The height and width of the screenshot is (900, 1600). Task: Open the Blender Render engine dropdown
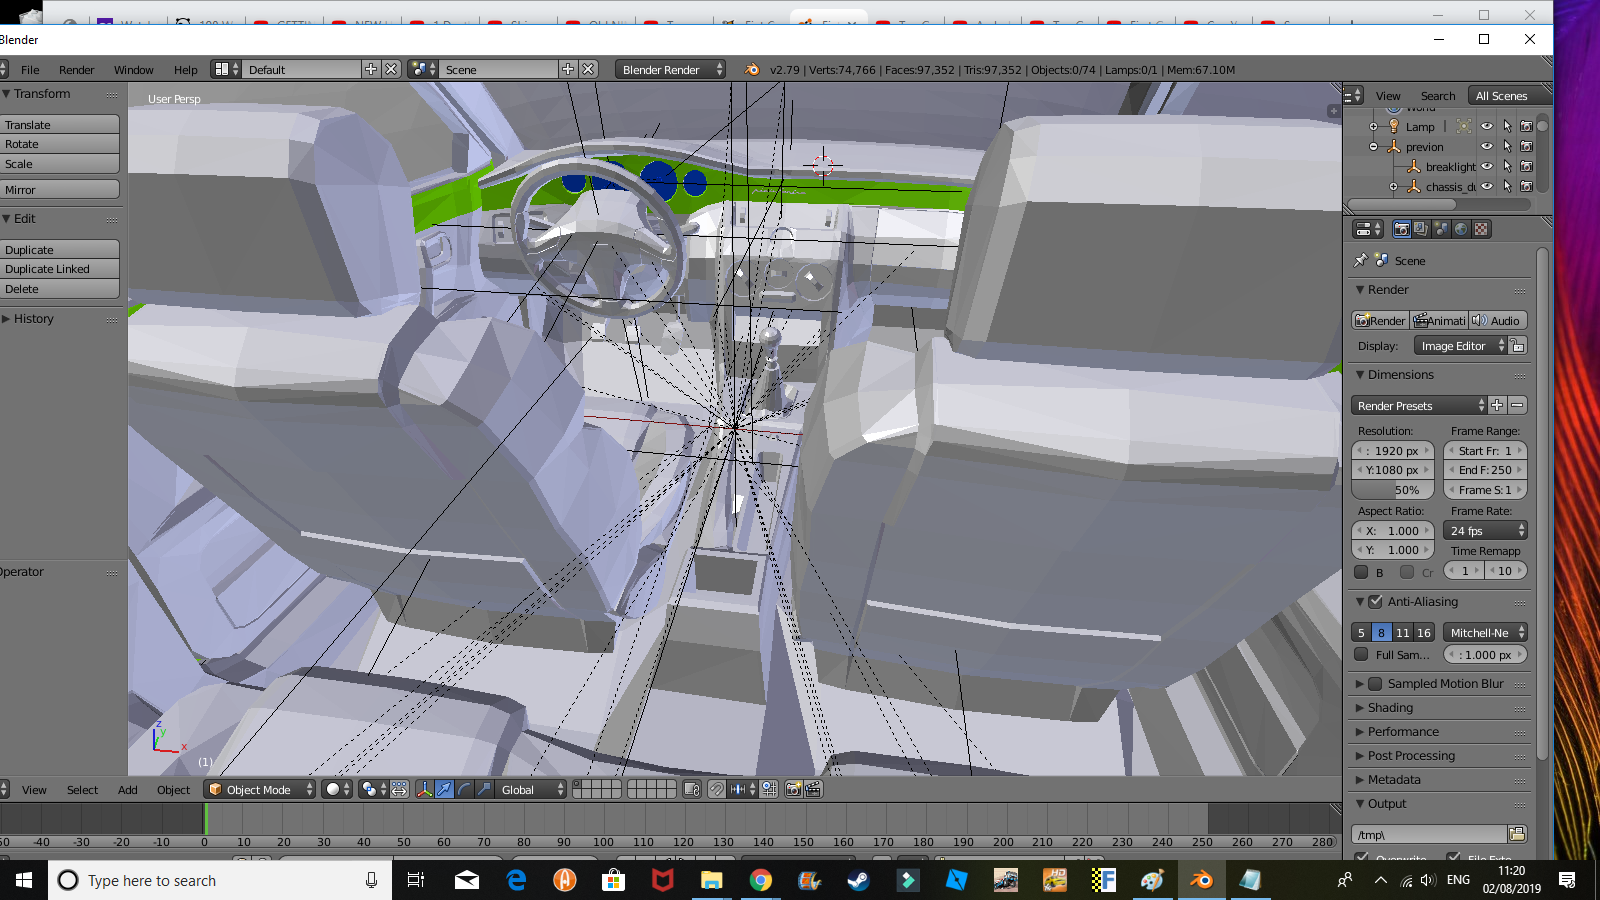click(669, 69)
